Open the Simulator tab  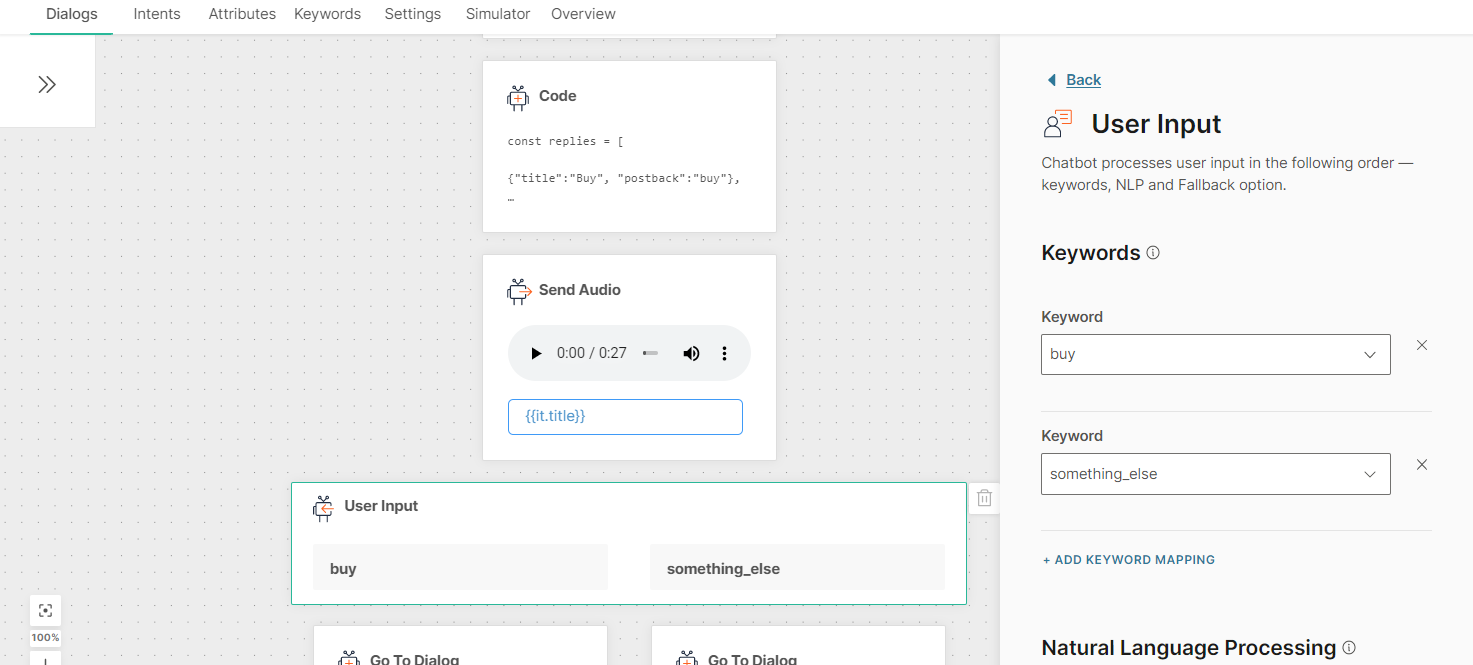498,14
